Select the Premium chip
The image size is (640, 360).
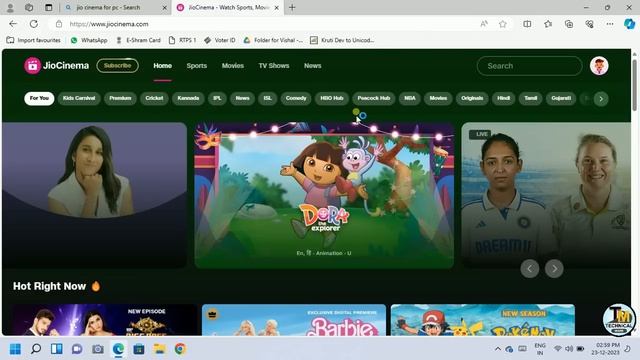(x=120, y=98)
